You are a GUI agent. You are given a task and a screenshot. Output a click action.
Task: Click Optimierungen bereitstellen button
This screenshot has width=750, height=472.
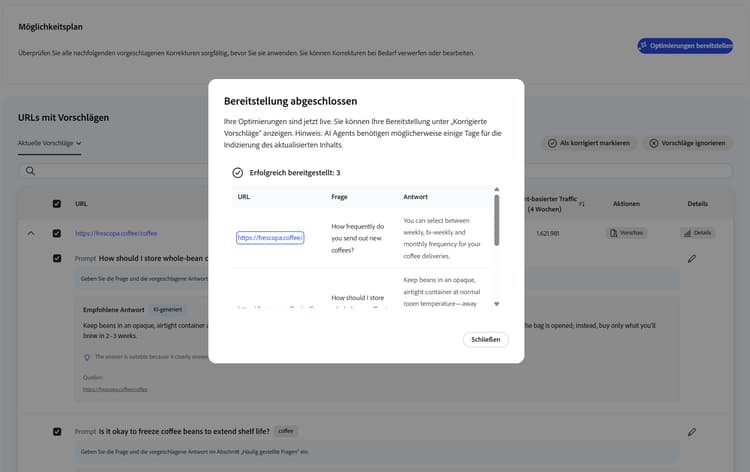pyautogui.click(x=685, y=46)
